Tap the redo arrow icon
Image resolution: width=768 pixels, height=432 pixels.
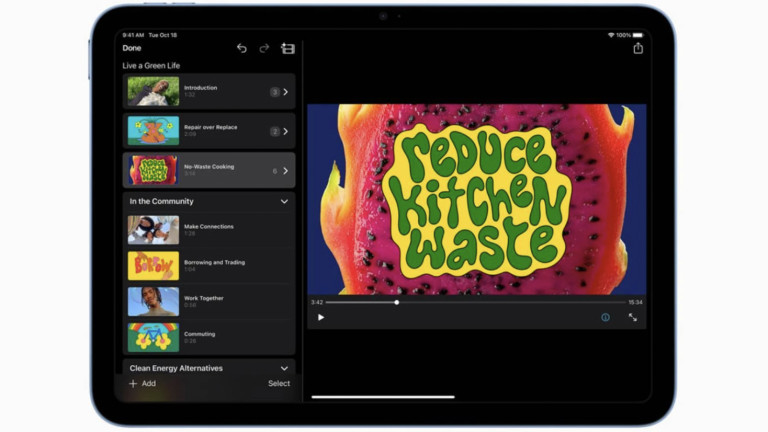pyautogui.click(x=264, y=48)
